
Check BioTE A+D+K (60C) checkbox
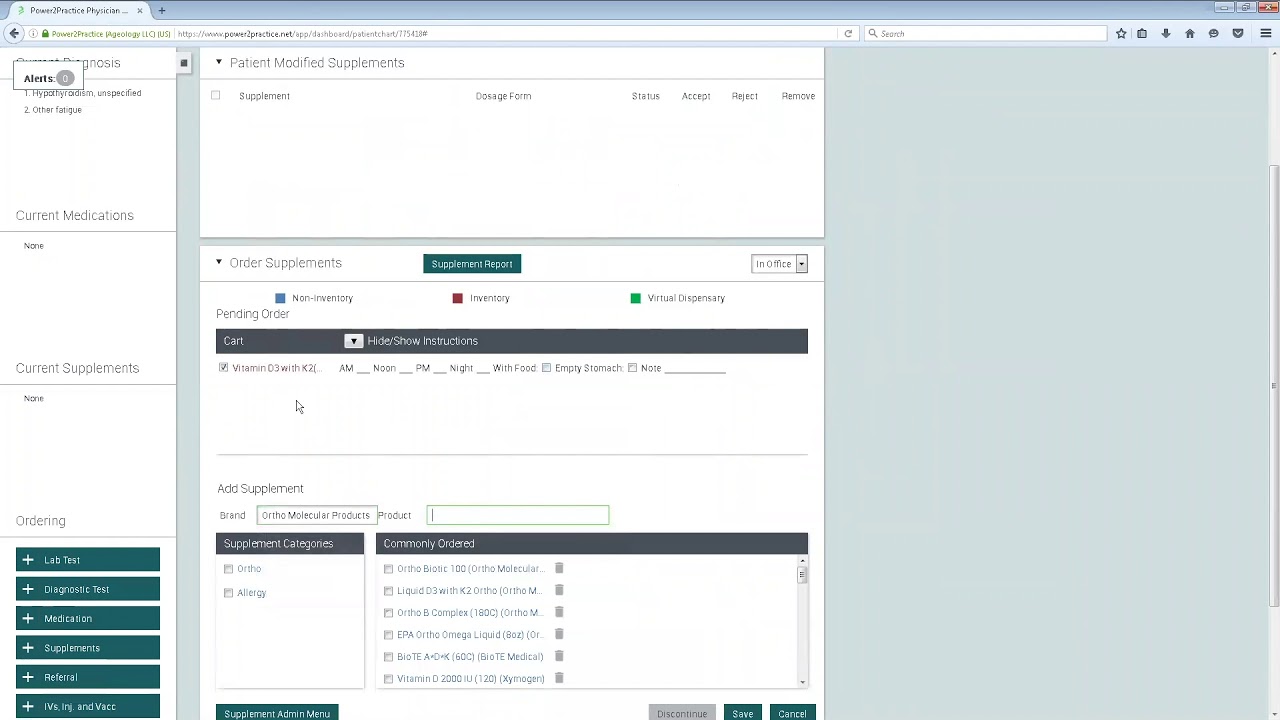click(x=388, y=657)
